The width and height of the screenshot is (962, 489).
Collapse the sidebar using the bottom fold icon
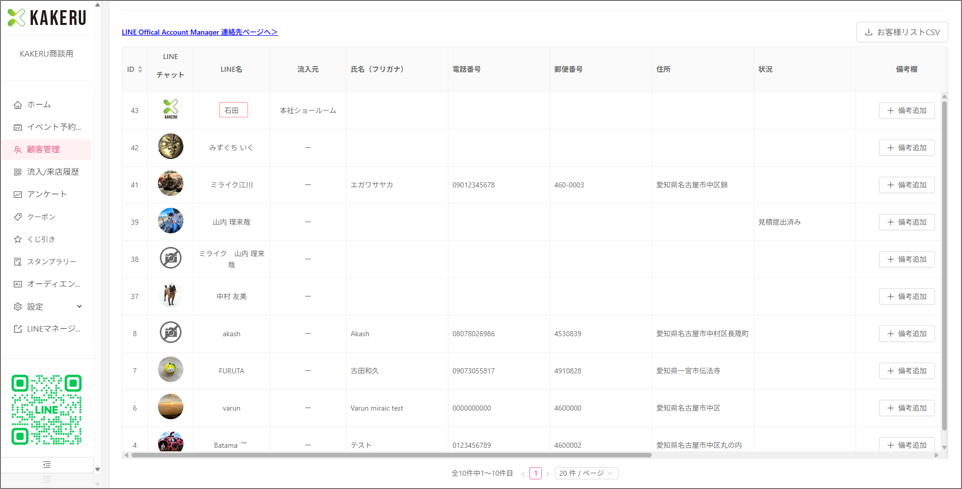pos(47,465)
